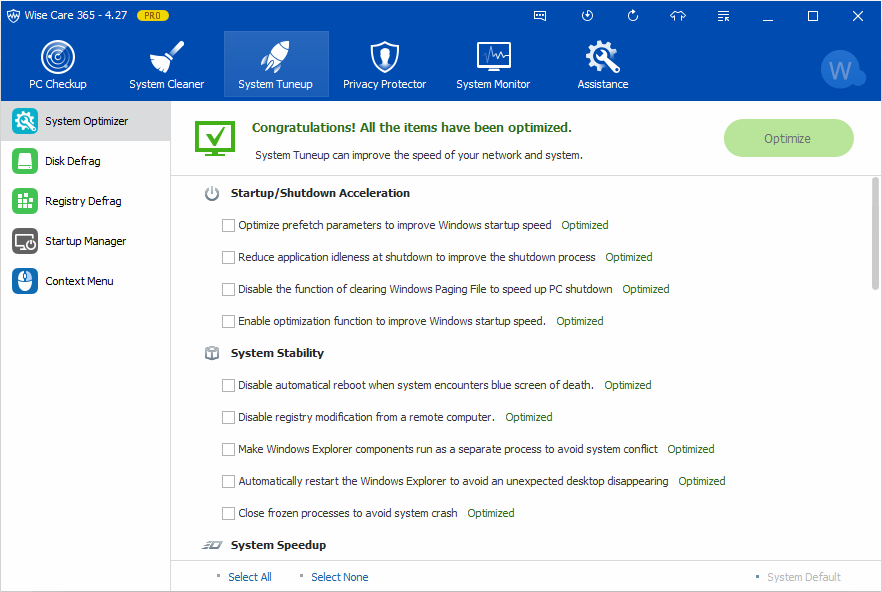The width and height of the screenshot is (882, 592).
Task: Click the System Tuneup tab label
Action: (275, 84)
